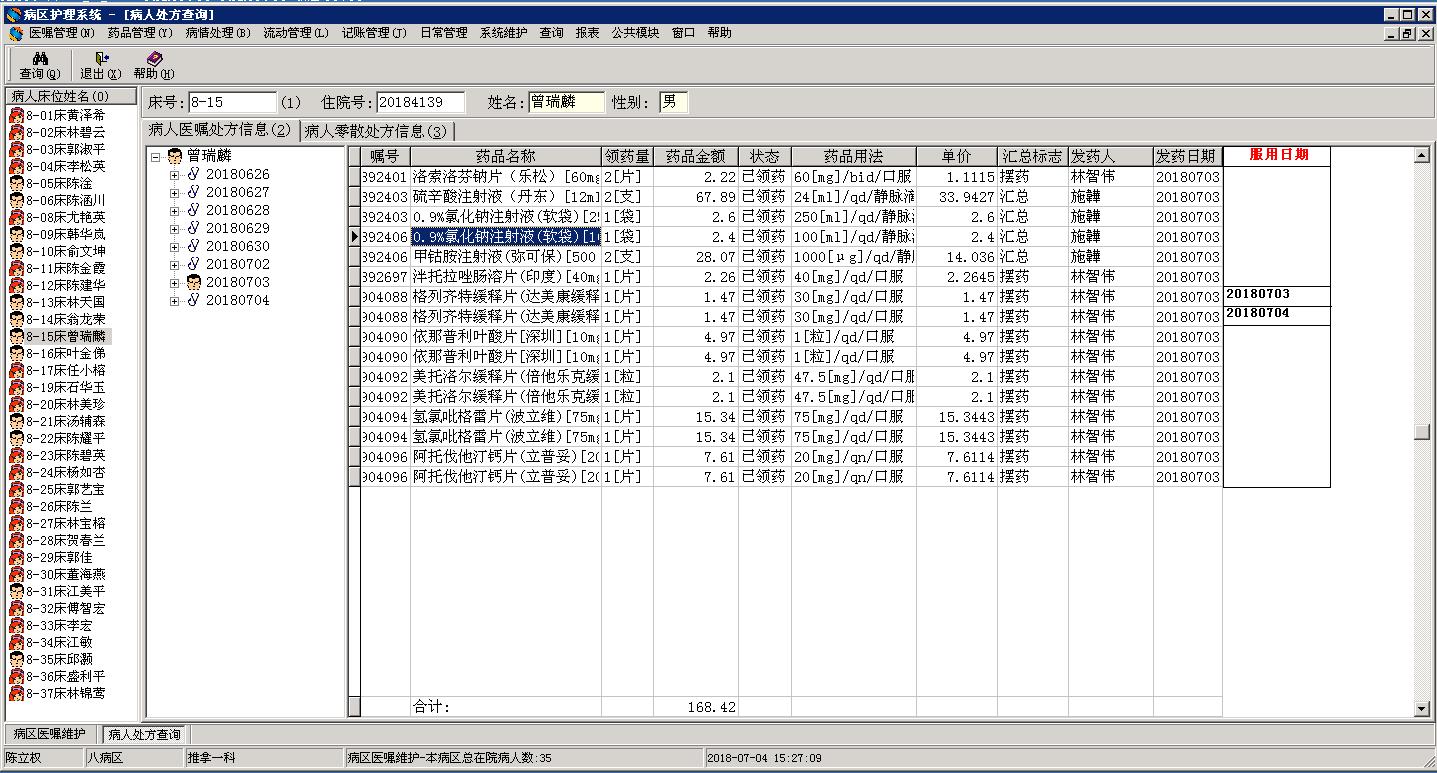Screen dimensions: 1437x773
Task: Click the patient icon beside 8-09床韩华岚
Action: click(x=17, y=234)
